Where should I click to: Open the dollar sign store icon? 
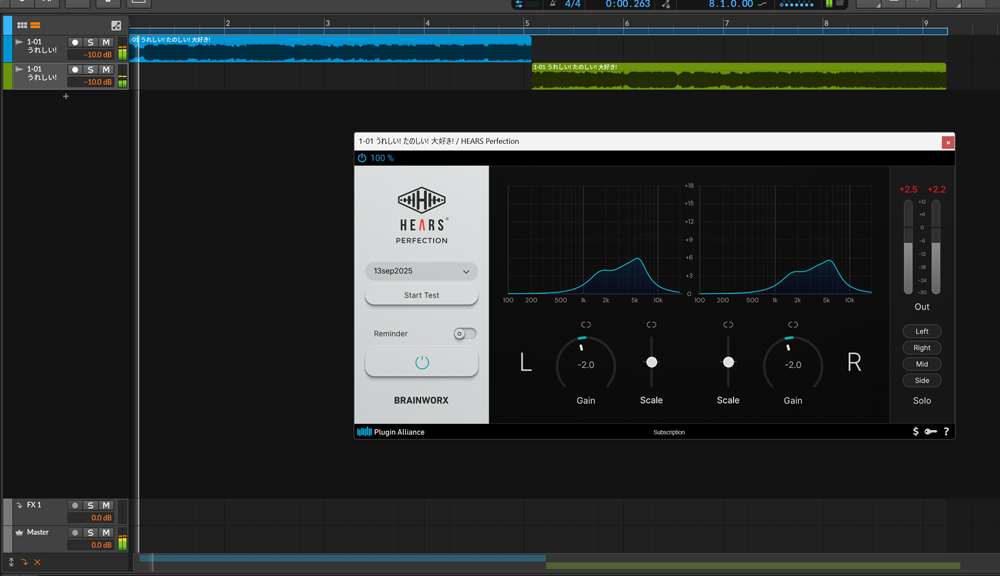pos(916,432)
